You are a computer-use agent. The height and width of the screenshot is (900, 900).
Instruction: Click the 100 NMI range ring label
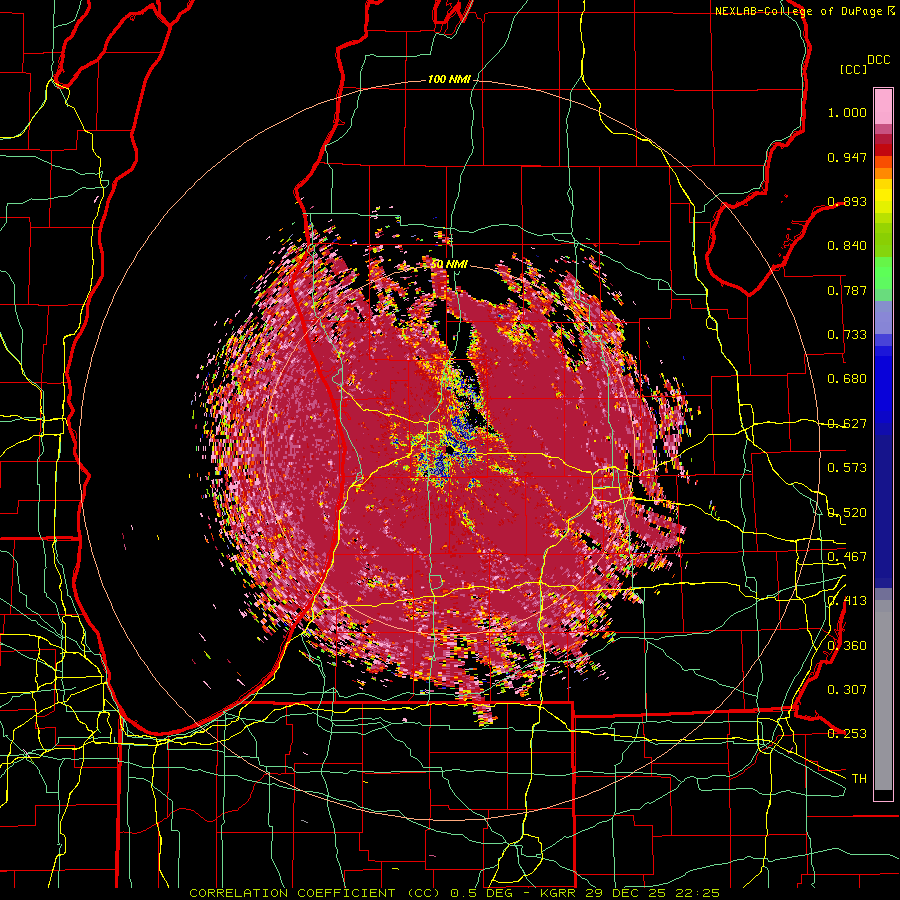[x=449, y=79]
